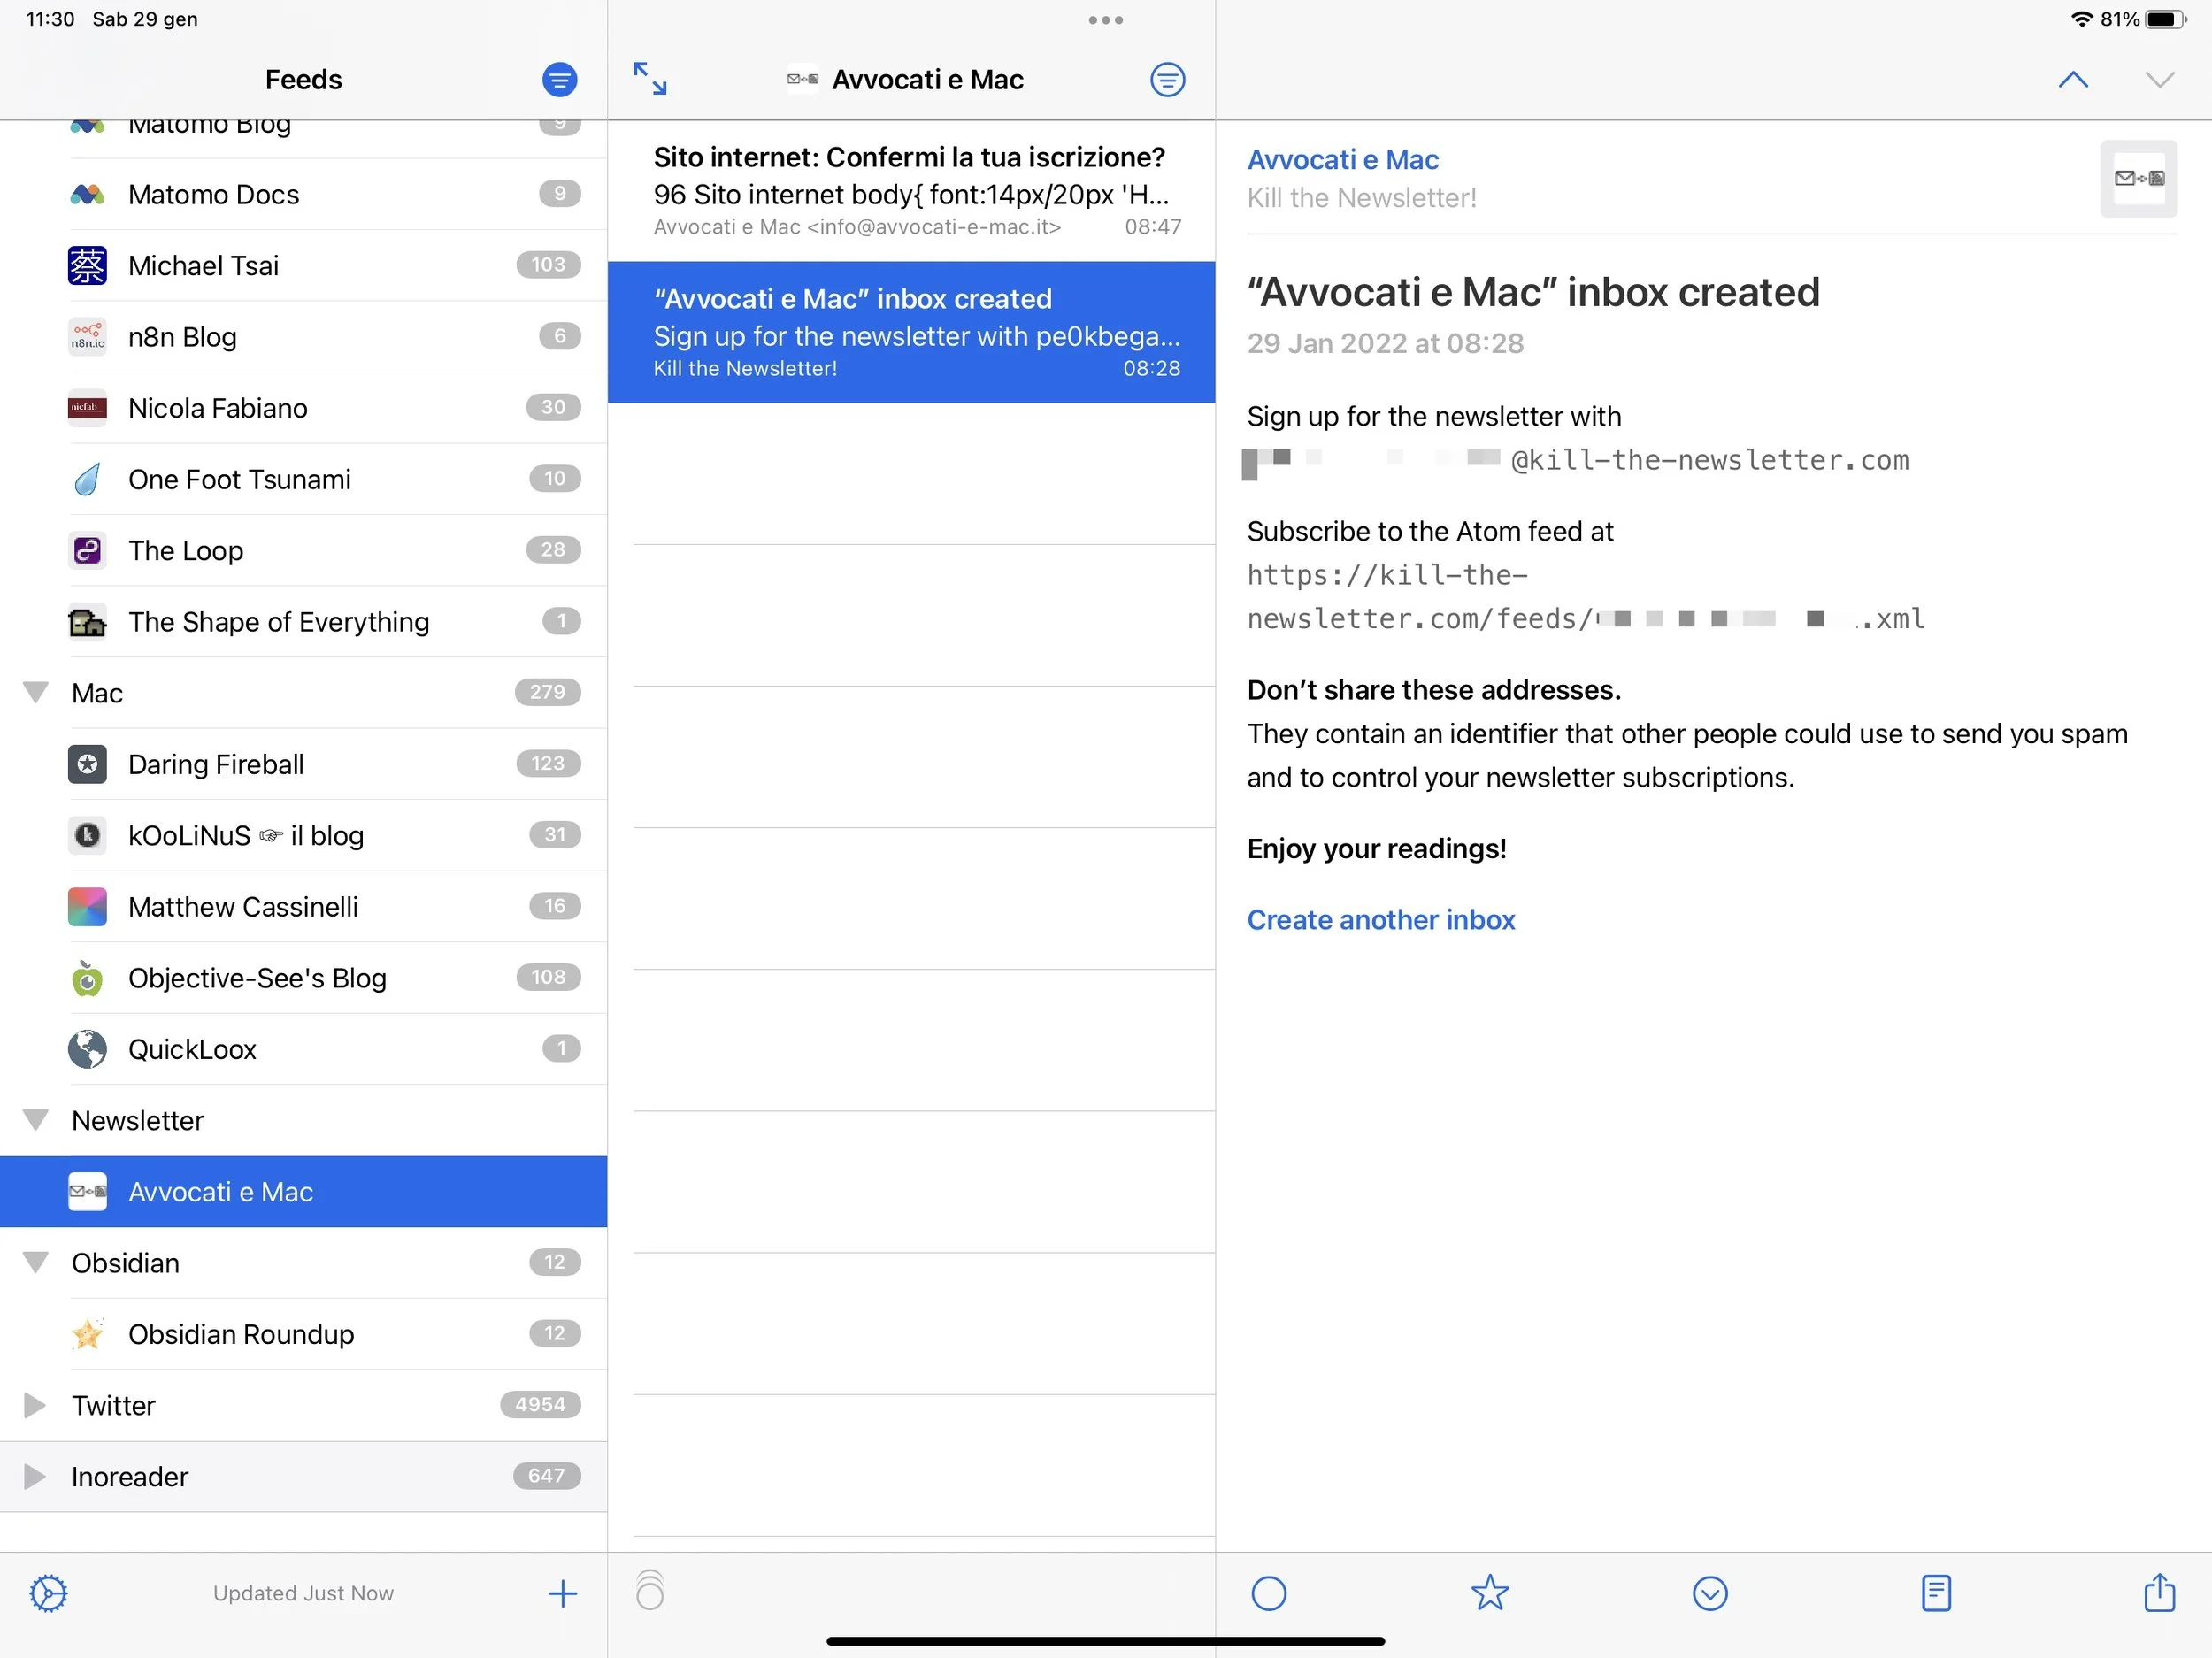Open reader view document icon
2212x1658 pixels.
[x=1936, y=1593]
